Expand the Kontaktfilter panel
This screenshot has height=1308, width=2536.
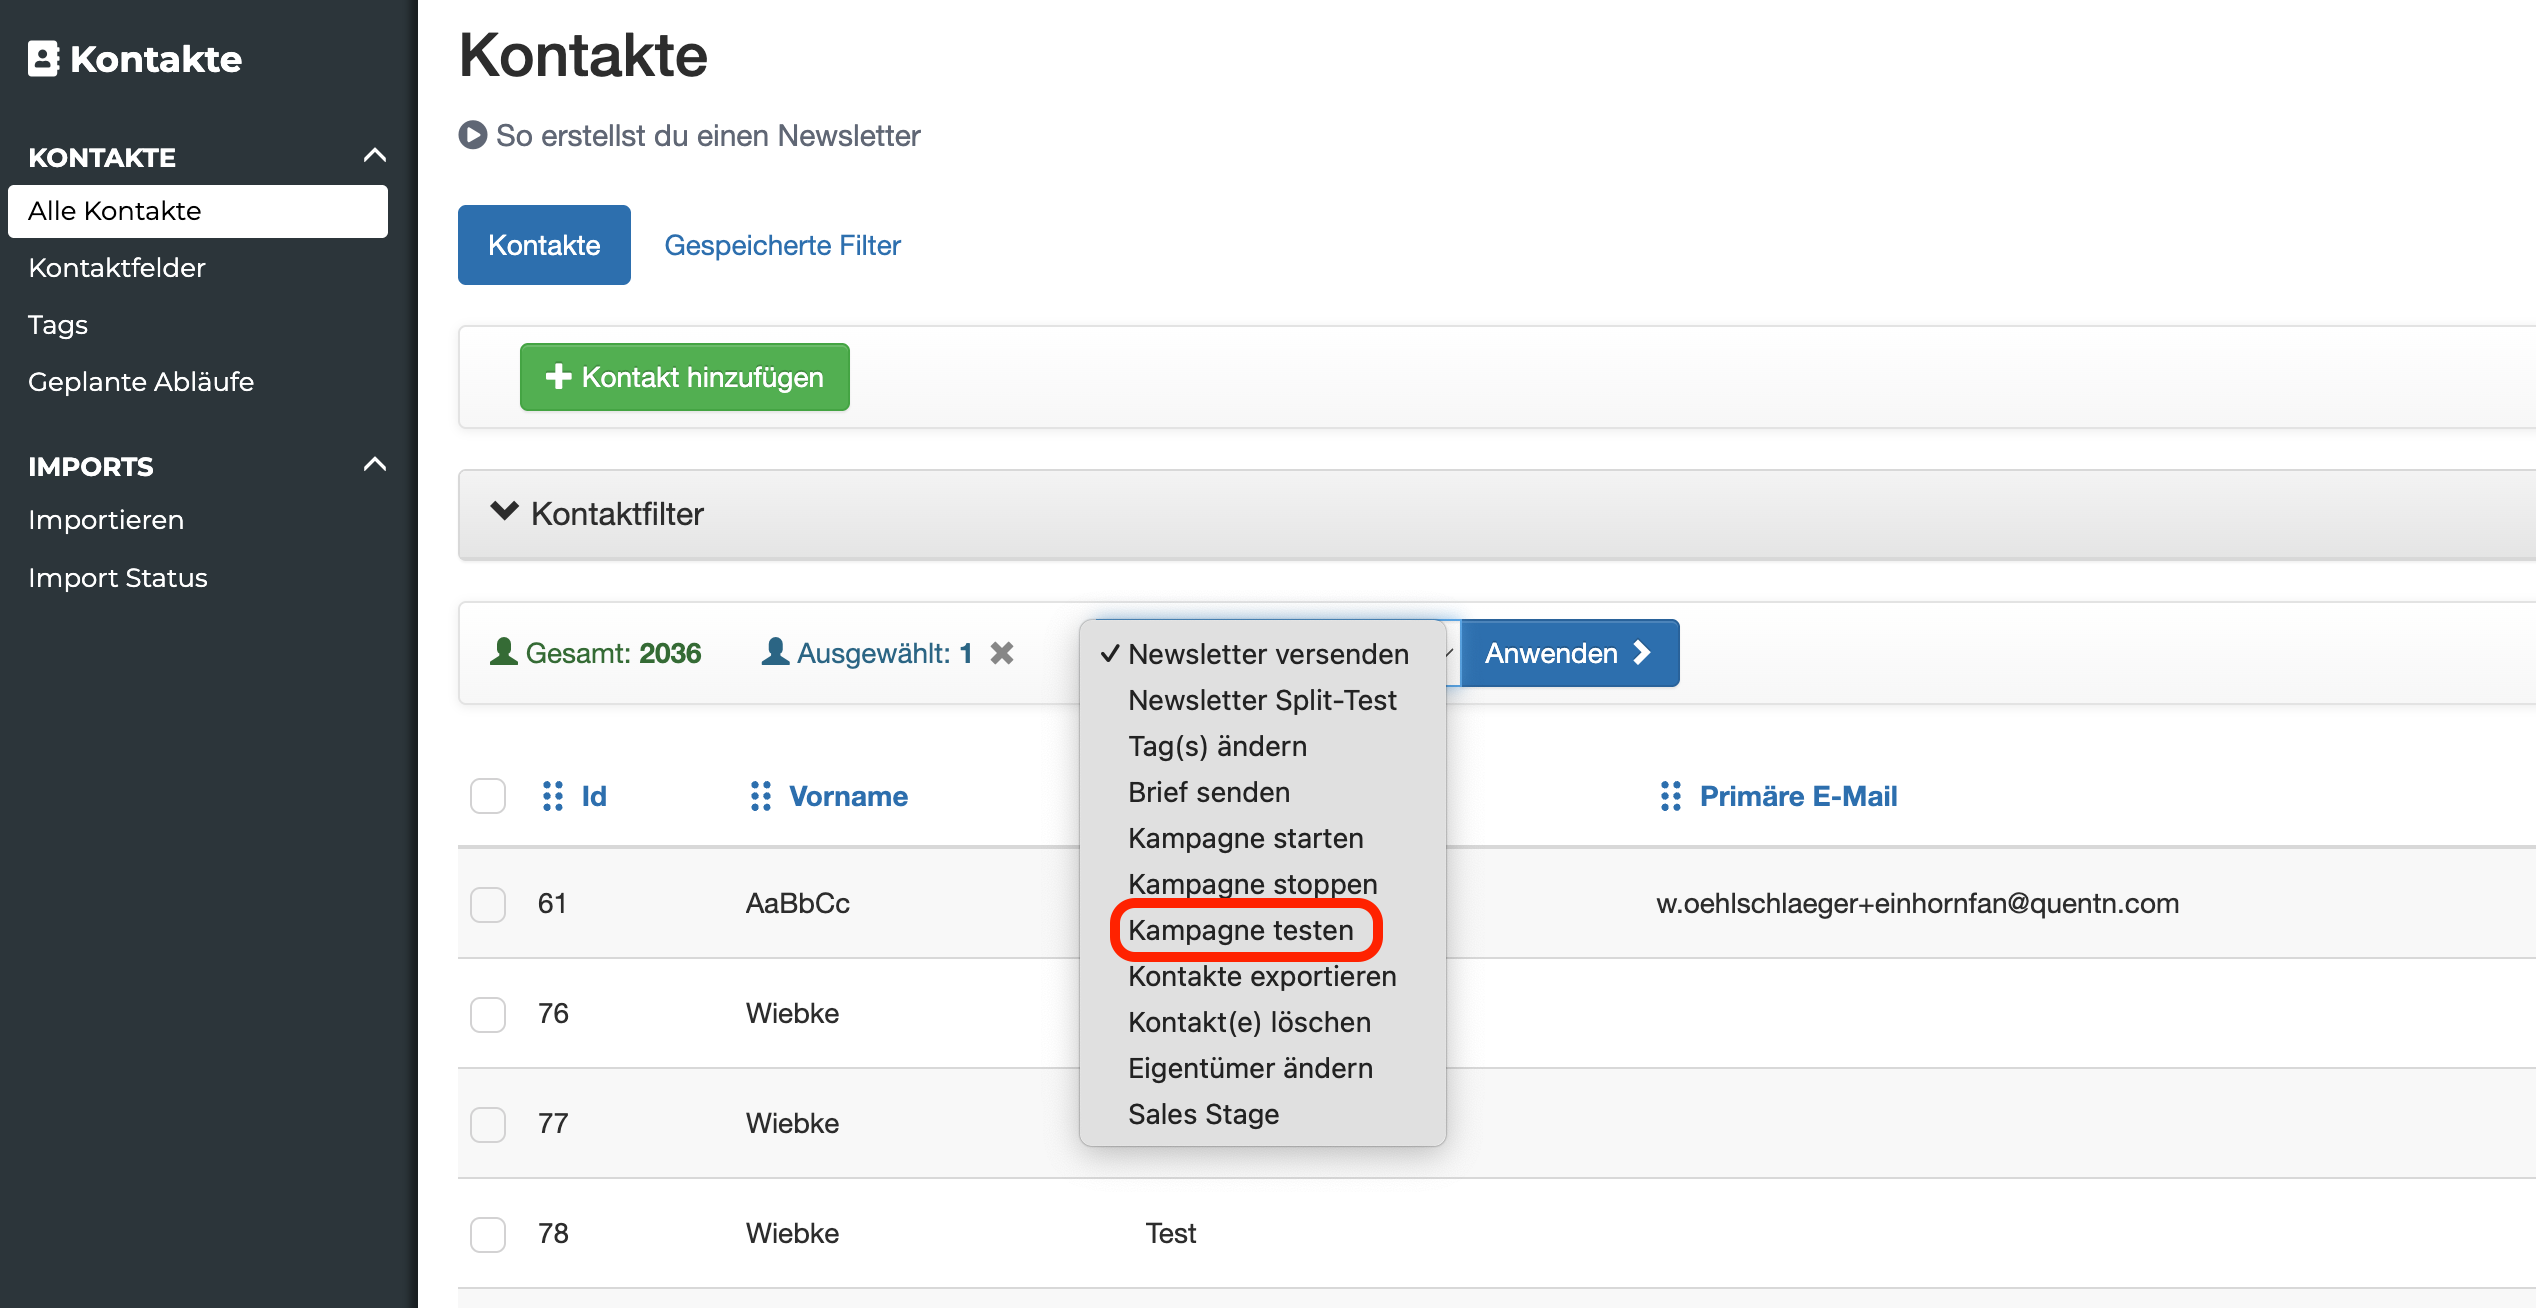[x=505, y=513]
